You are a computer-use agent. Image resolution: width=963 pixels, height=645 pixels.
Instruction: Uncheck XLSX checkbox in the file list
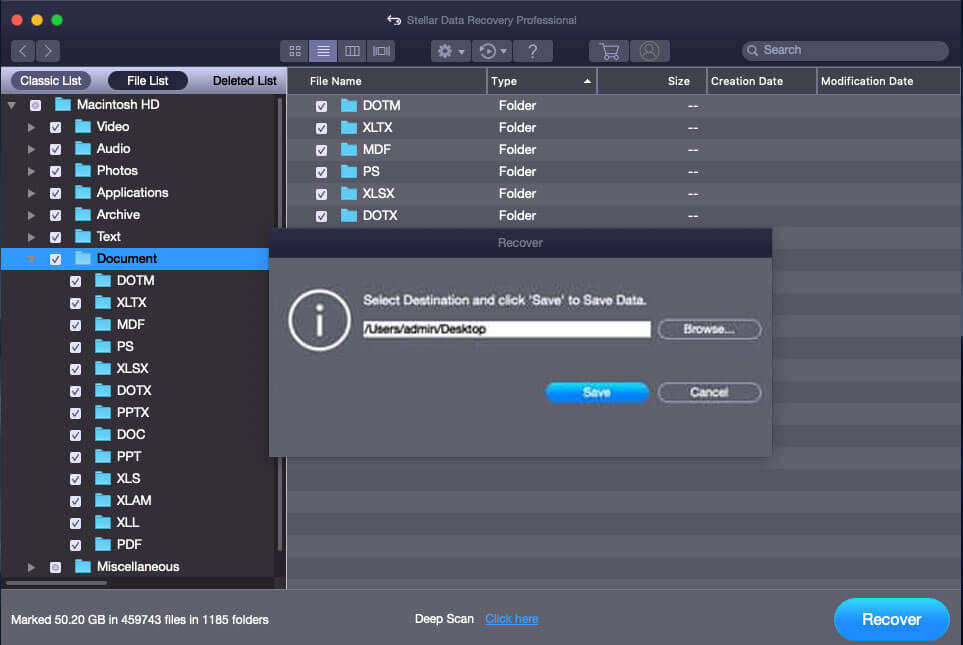pyautogui.click(x=321, y=194)
